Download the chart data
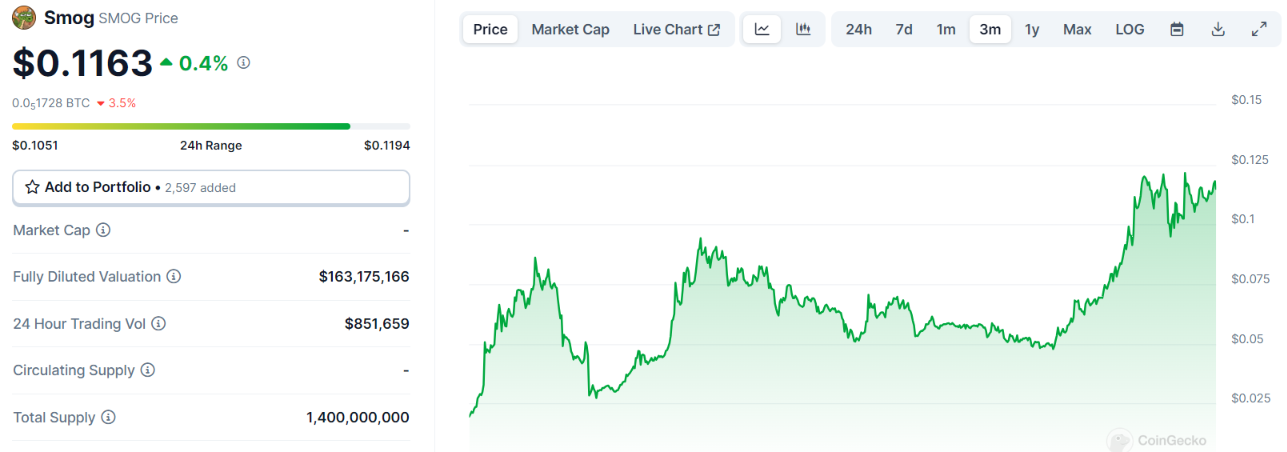The height and width of the screenshot is (452, 1287). [1218, 29]
